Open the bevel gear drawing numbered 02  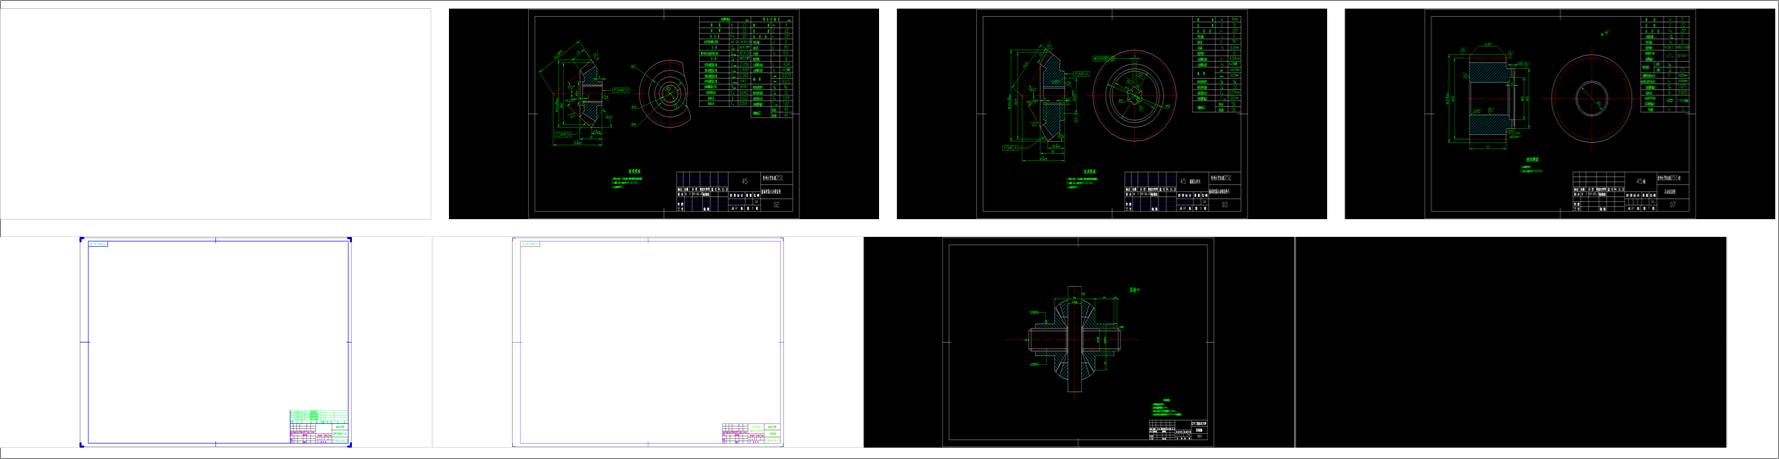coord(664,114)
